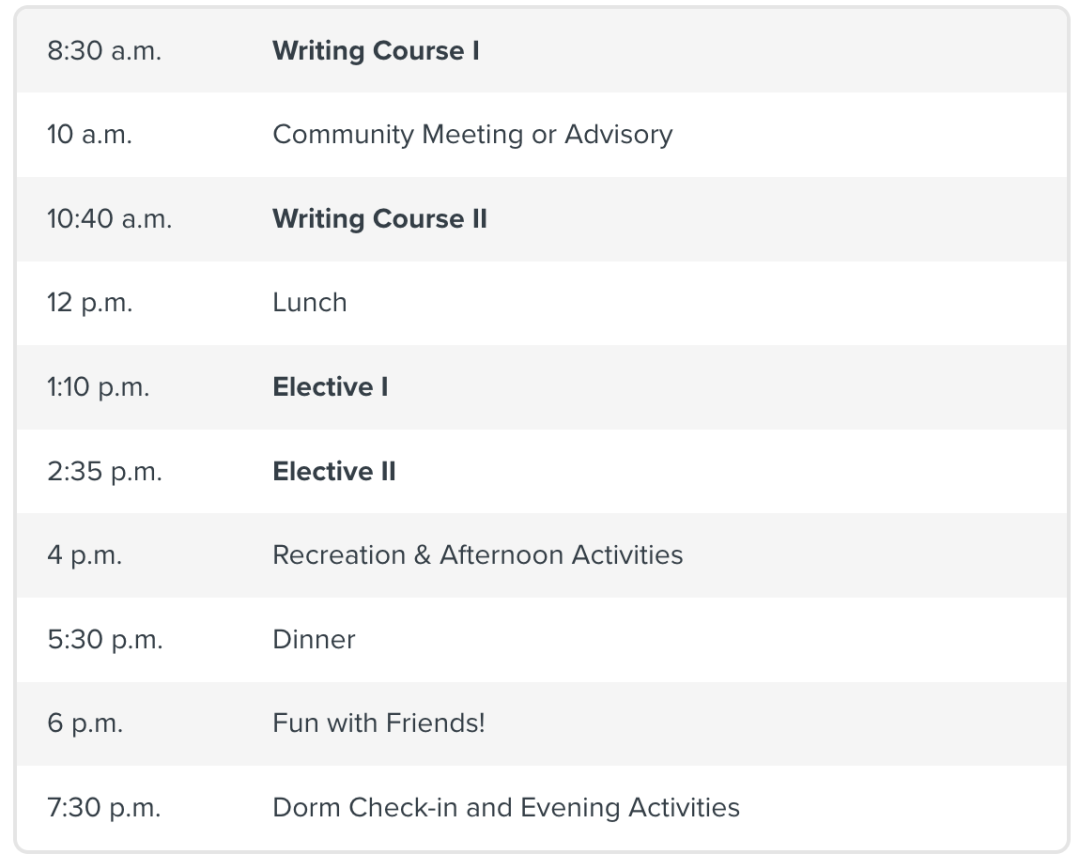Select the Dinner schedule entry
The width and height of the screenshot is (1080, 860).
[x=313, y=639]
